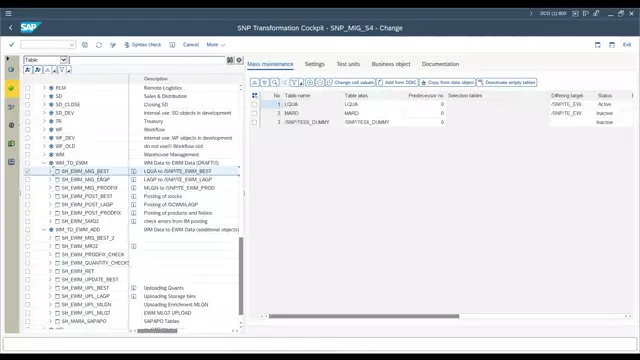The width and height of the screenshot is (640, 360).
Task: Click the search settings gear icon
Action: click(239, 60)
